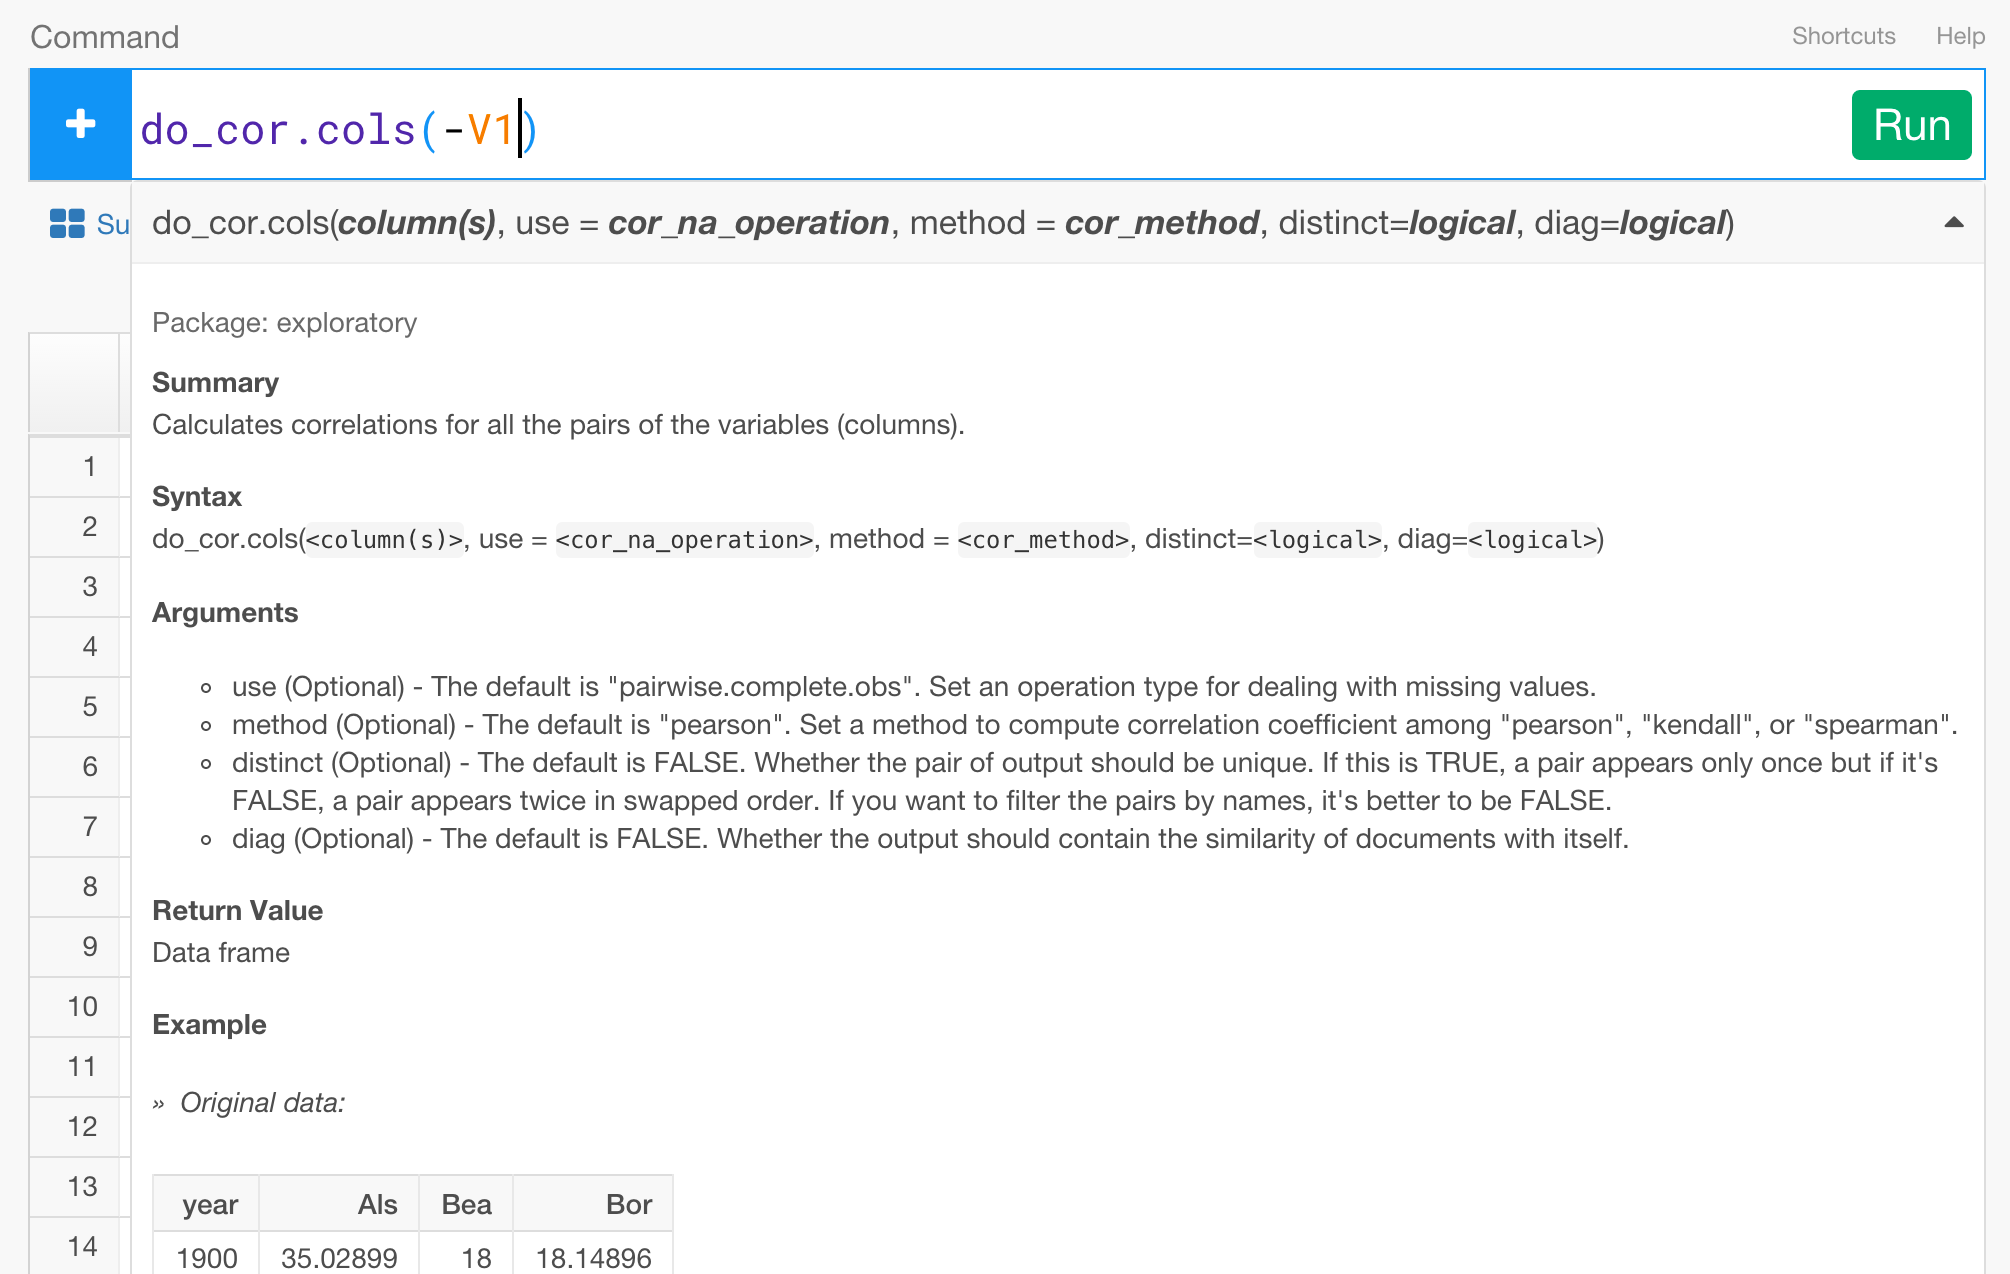Select row number 1 header

pyautogui.click(x=89, y=467)
